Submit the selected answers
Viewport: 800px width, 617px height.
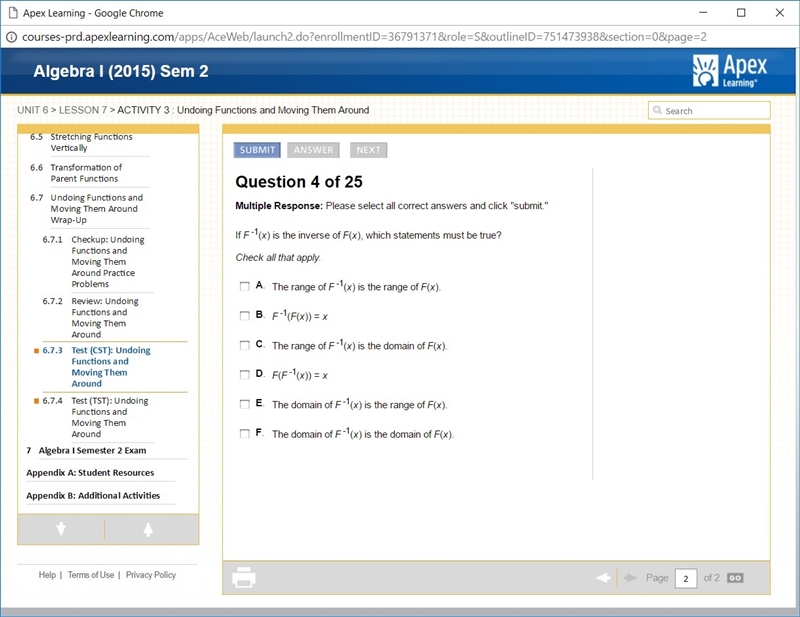(x=257, y=150)
